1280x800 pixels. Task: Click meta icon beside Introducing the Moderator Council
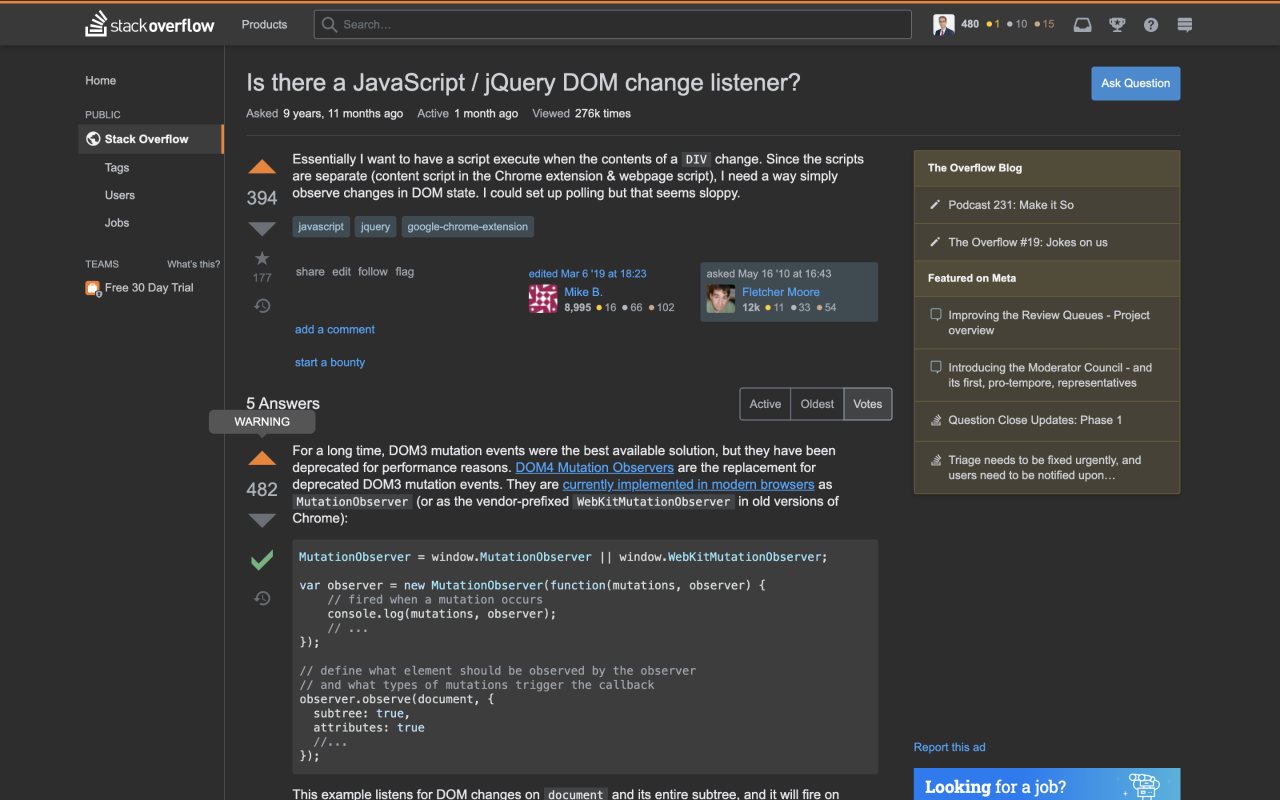(x=936, y=366)
